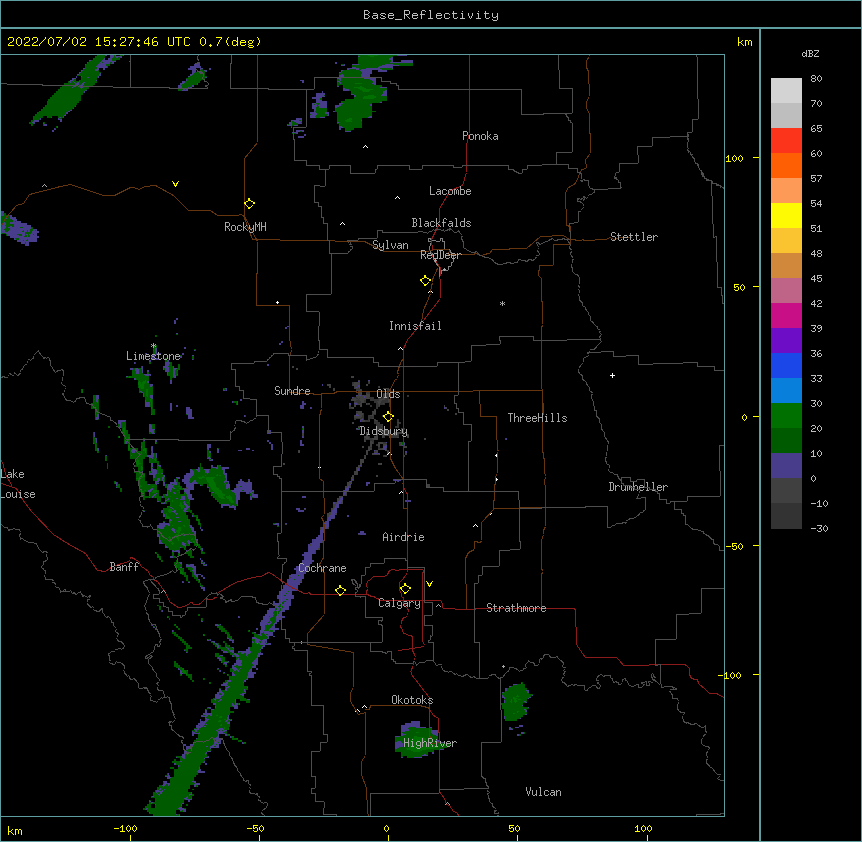Pick the dark green 10-20 dBZ swatch
The width and height of the screenshot is (862, 842).
click(x=786, y=440)
